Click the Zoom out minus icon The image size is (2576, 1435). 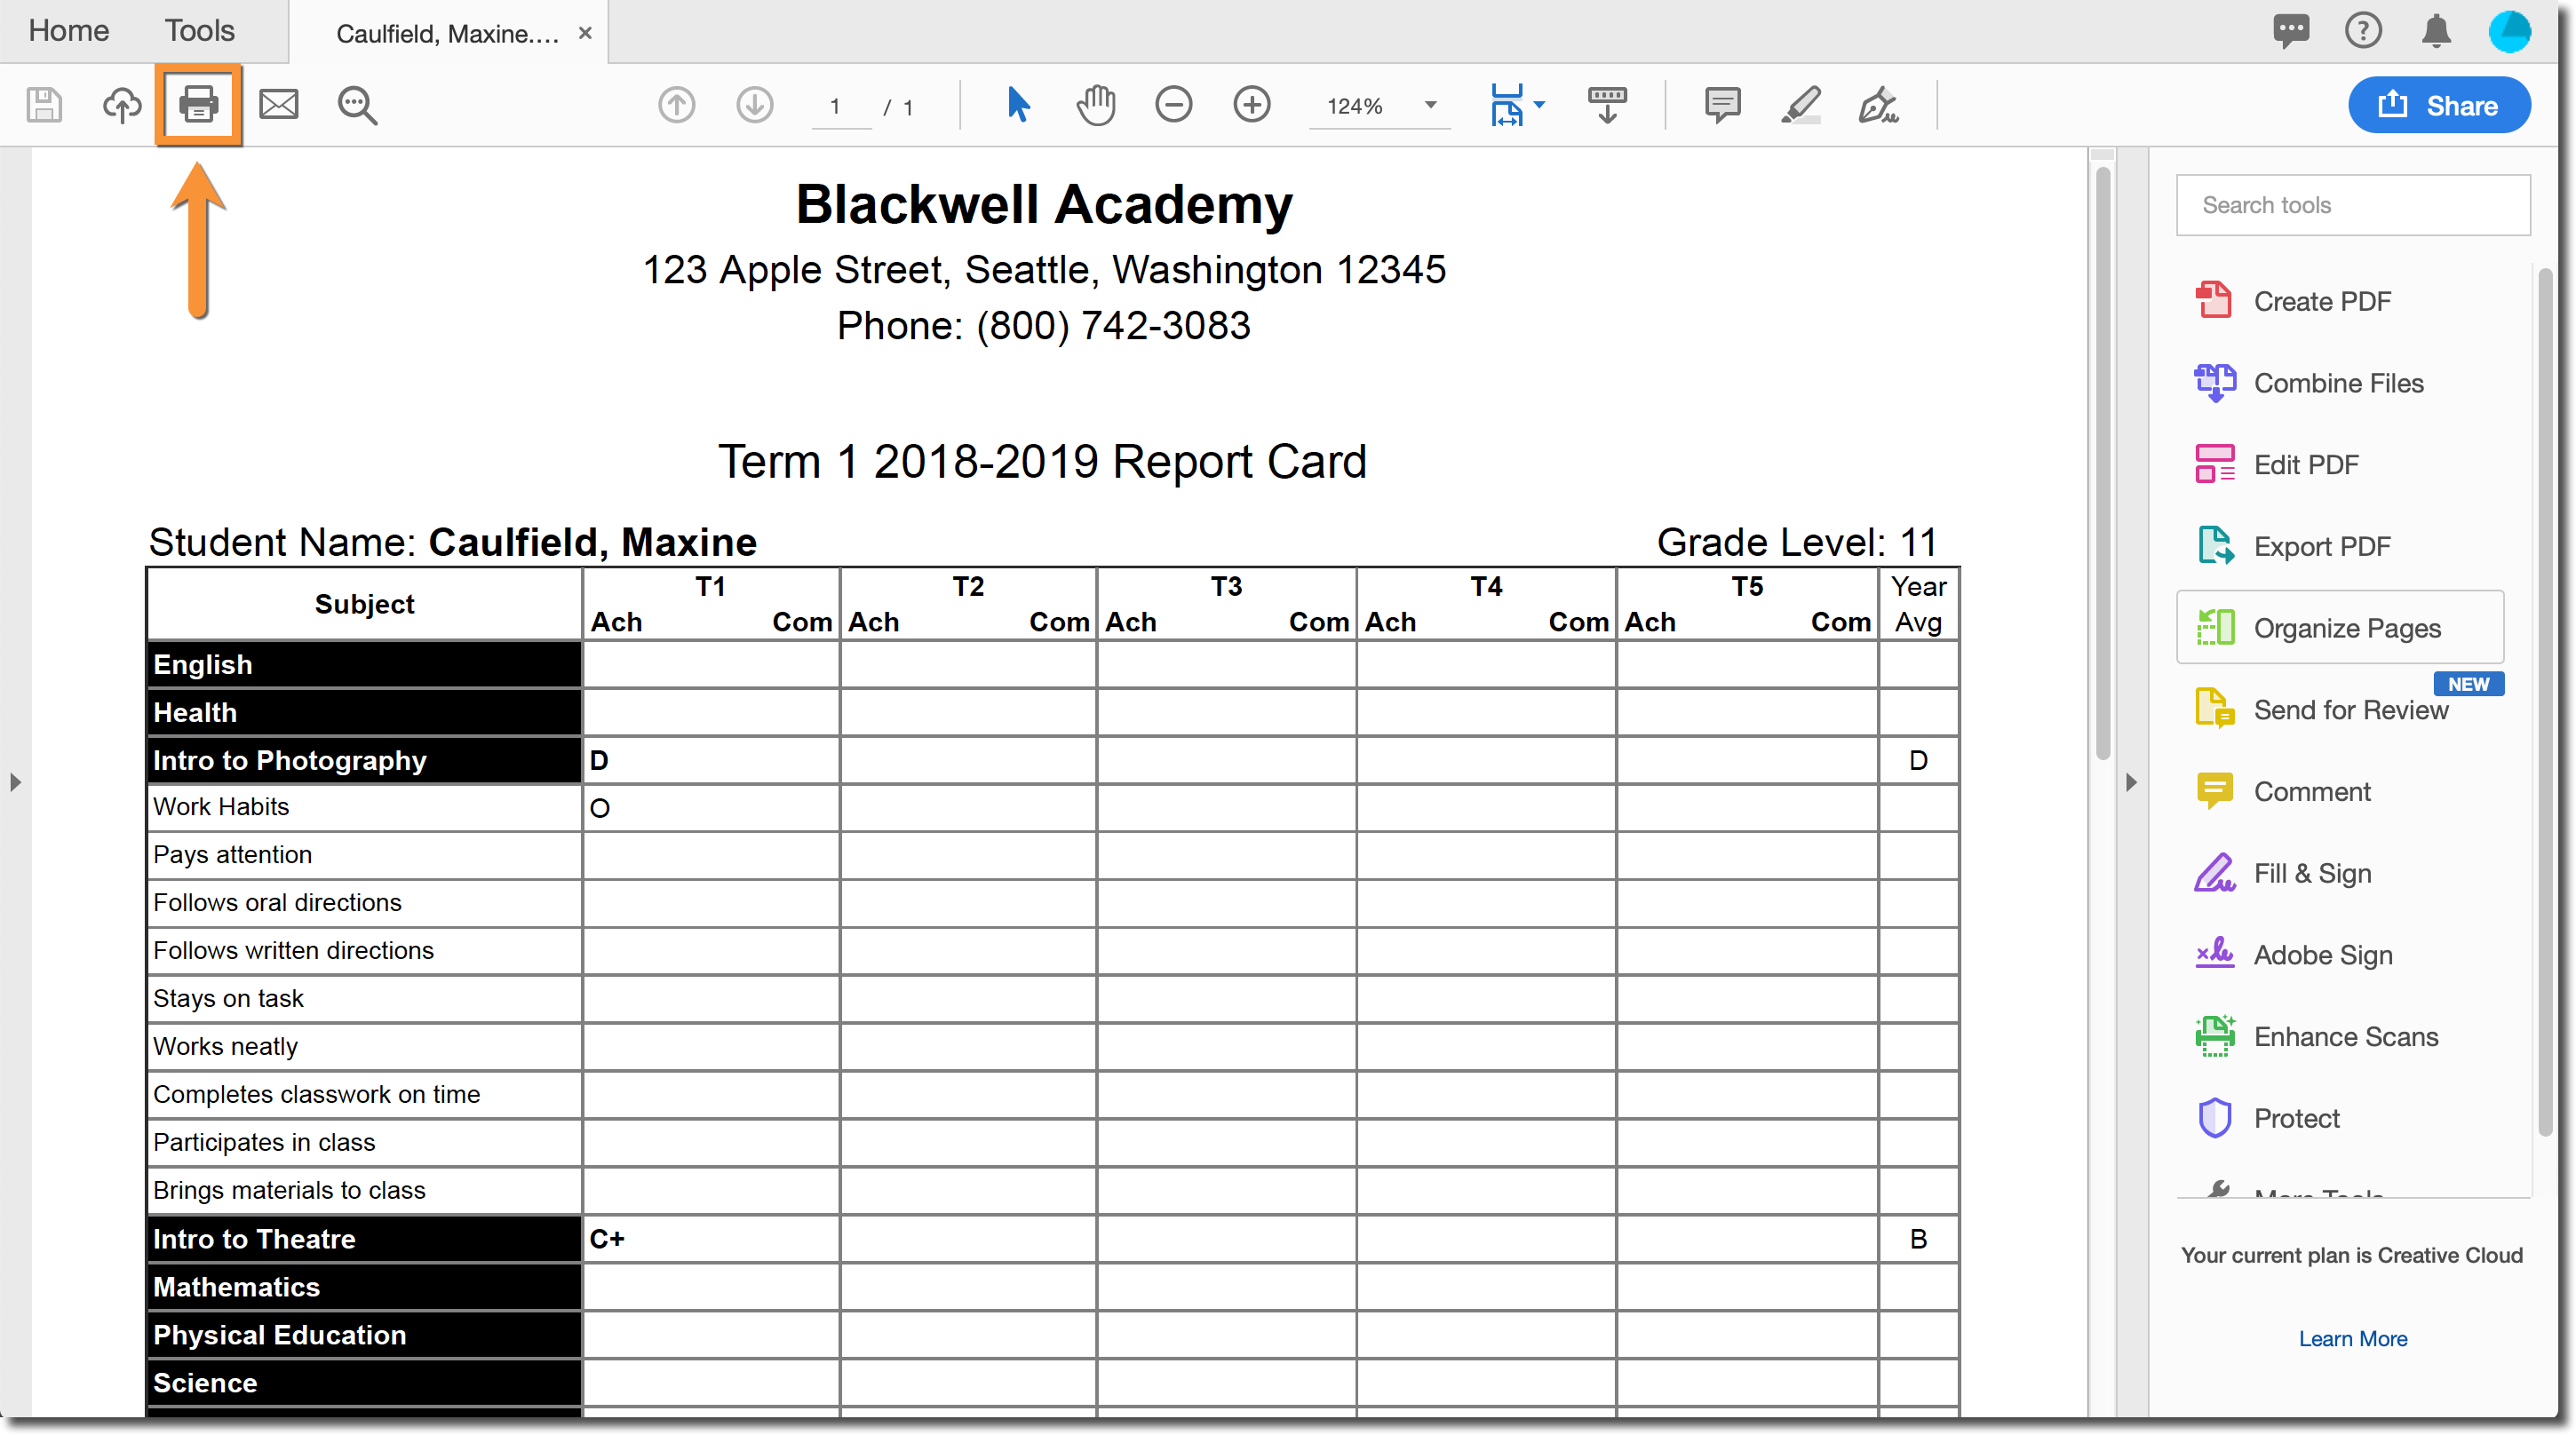[x=1173, y=104]
